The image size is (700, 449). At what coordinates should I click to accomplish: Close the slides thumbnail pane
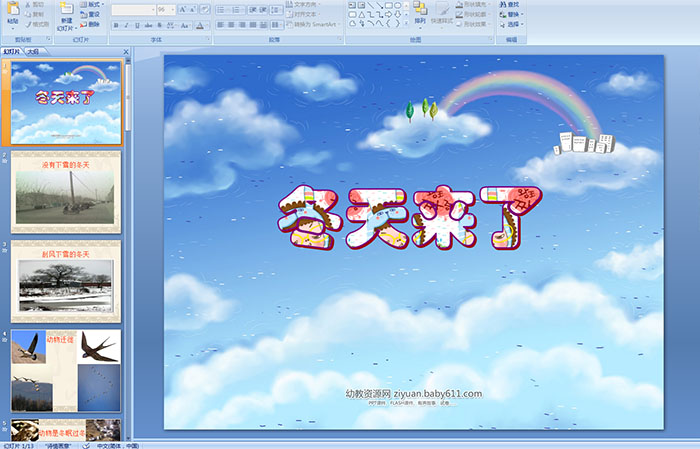[126, 52]
